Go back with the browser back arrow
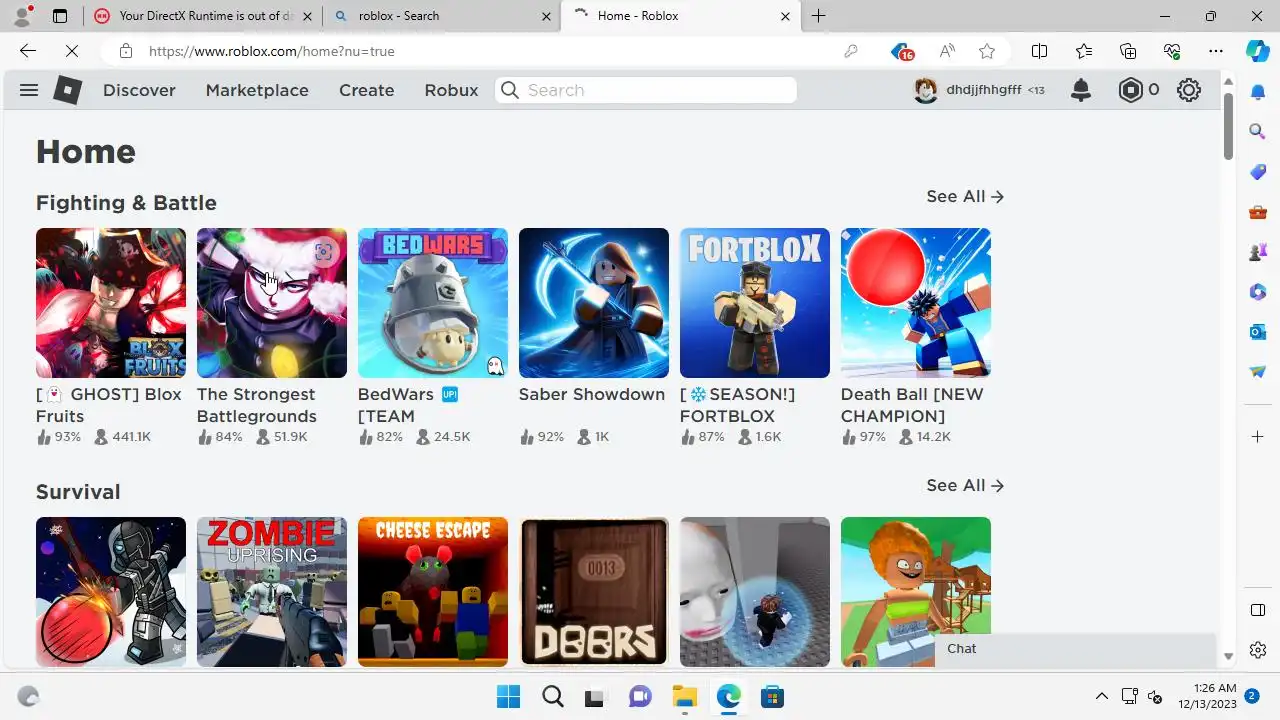The width and height of the screenshot is (1280, 720). pyautogui.click(x=28, y=51)
